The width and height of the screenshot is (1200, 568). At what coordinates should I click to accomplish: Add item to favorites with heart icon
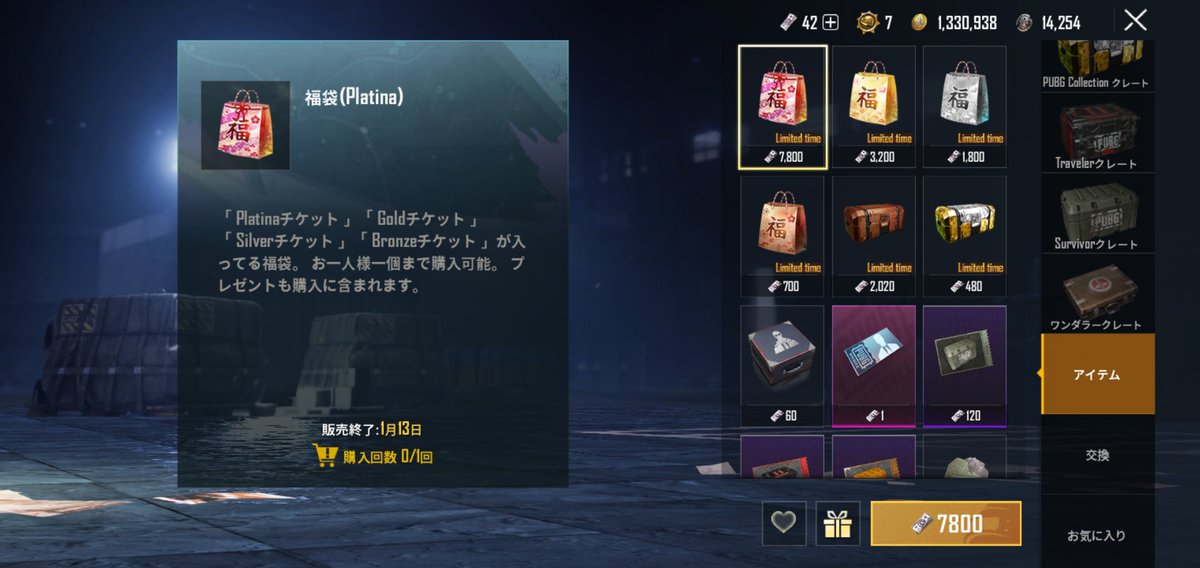tap(784, 523)
